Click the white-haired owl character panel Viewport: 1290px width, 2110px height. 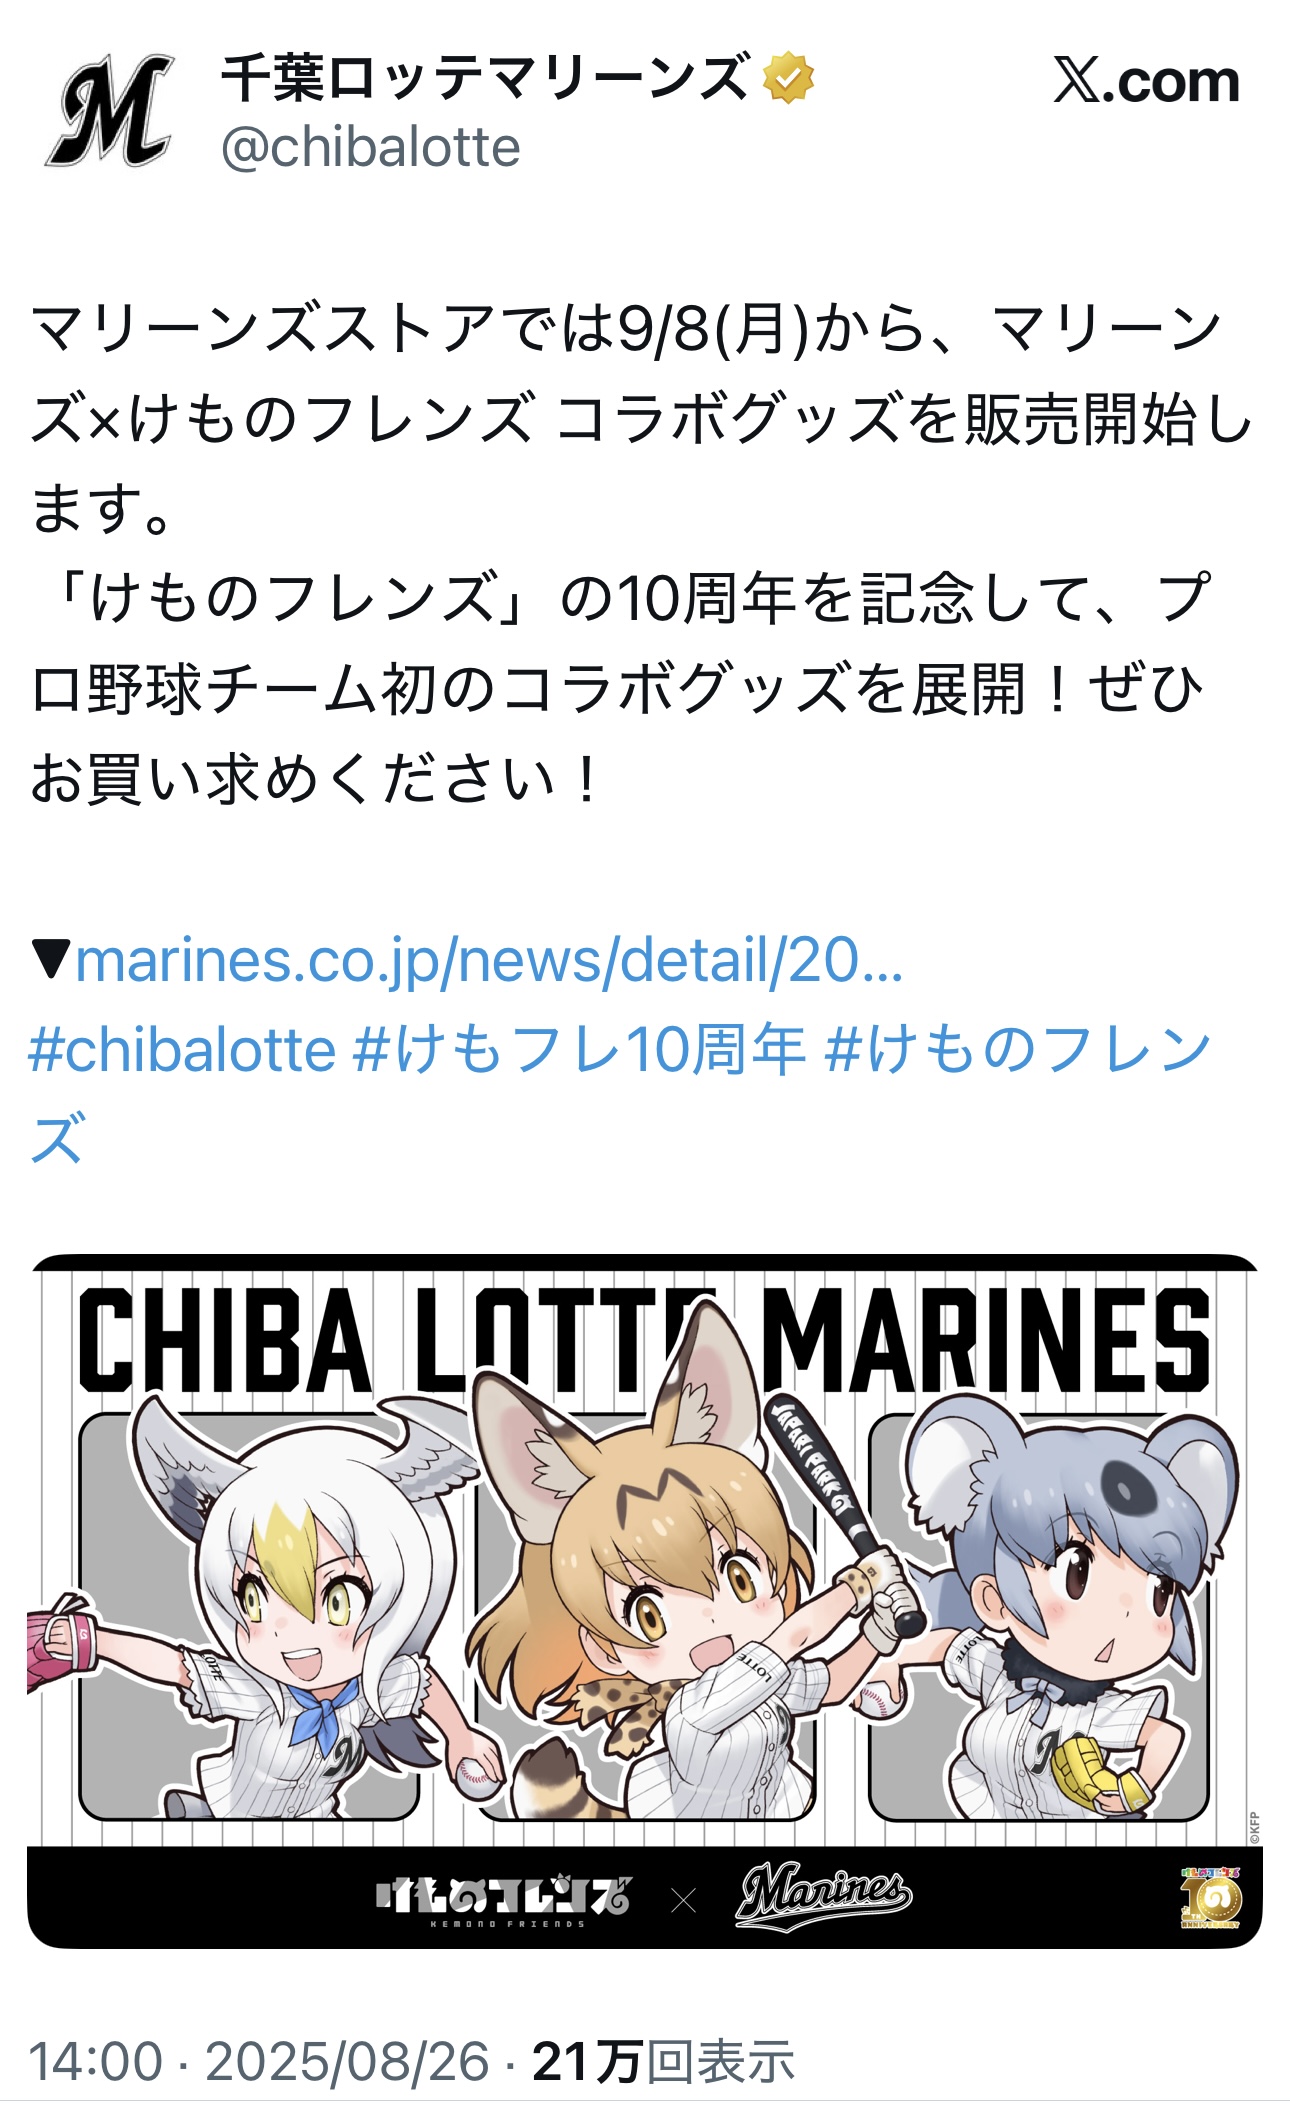pyautogui.click(x=250, y=1613)
